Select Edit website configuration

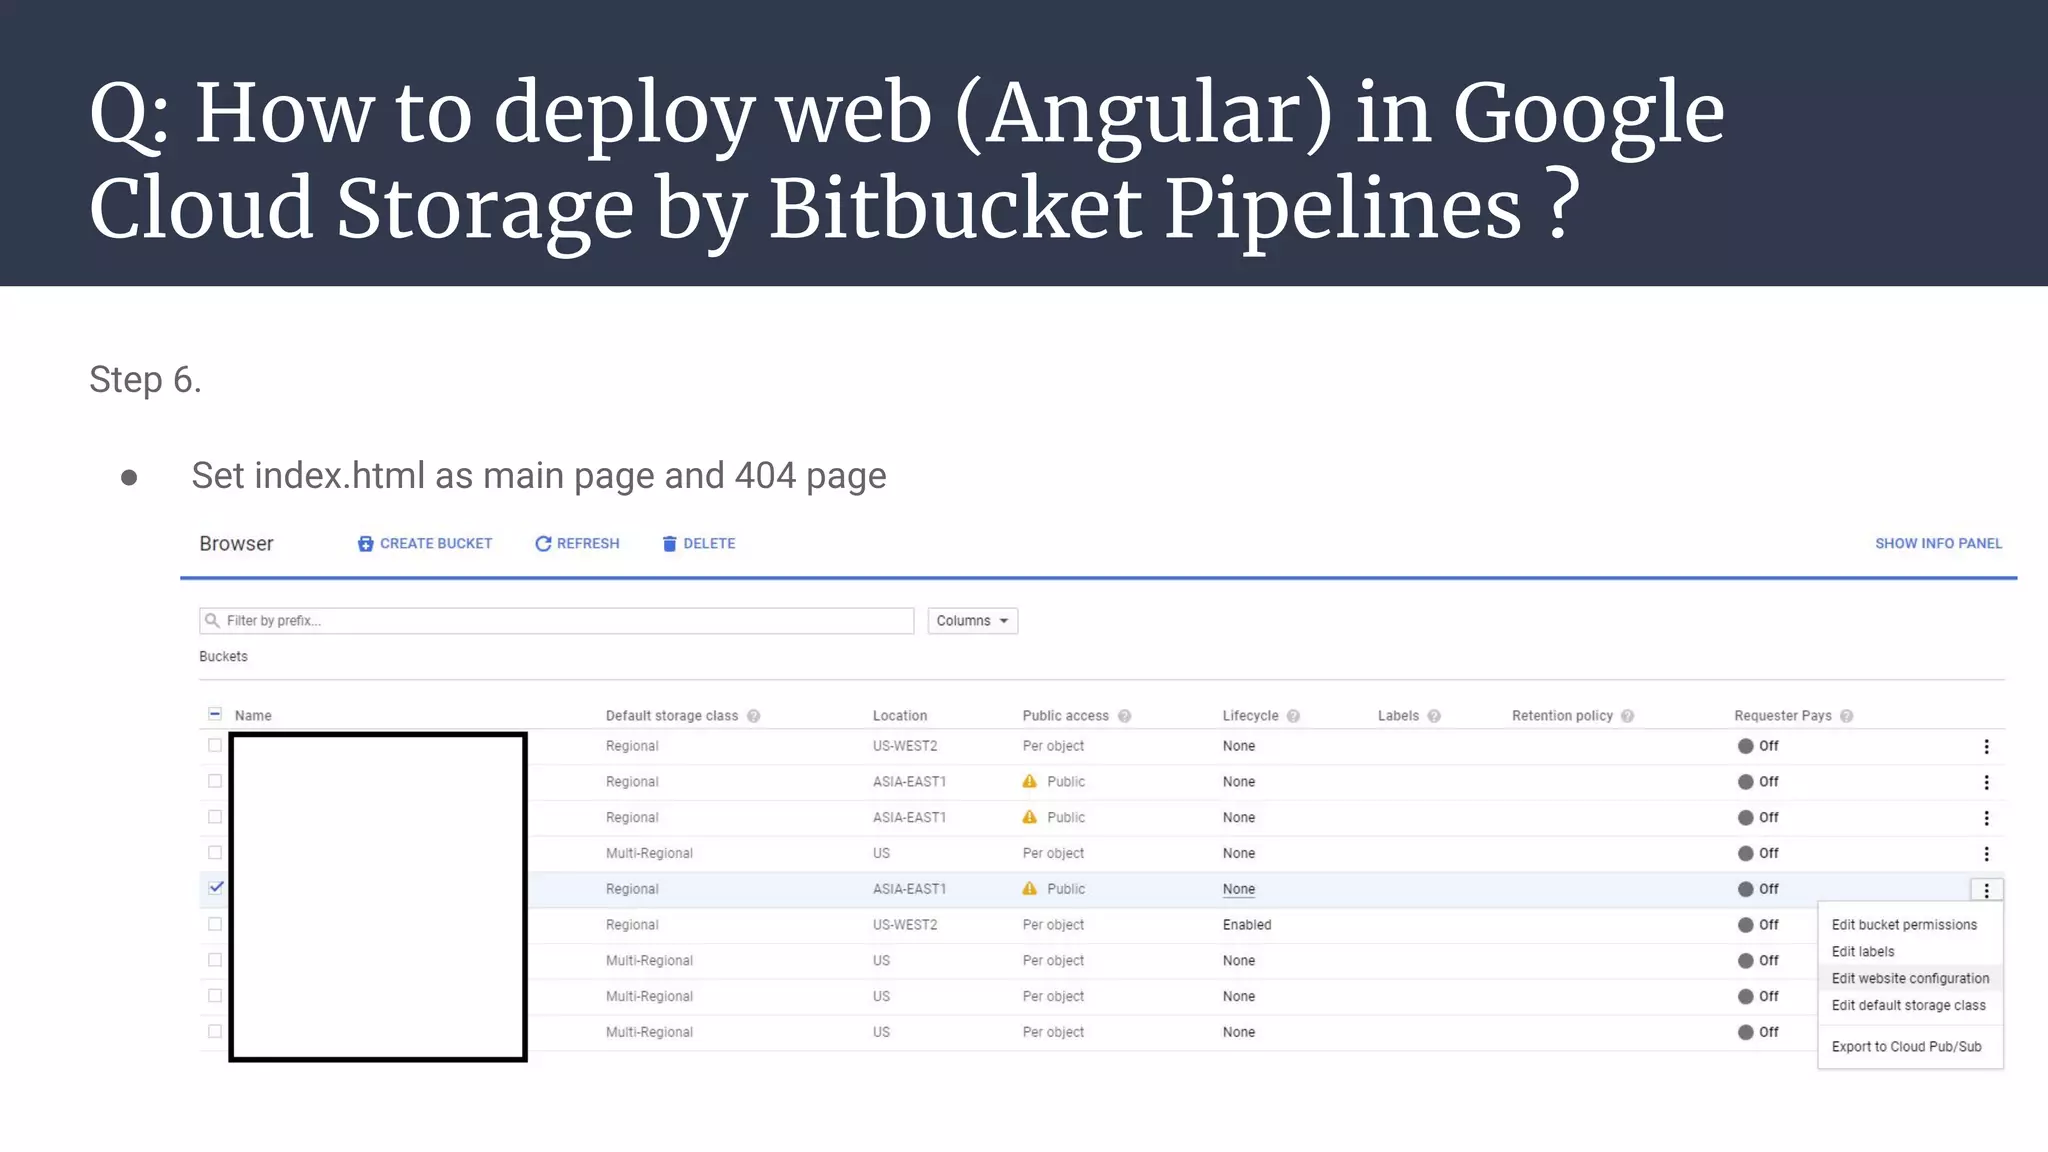(x=1910, y=979)
